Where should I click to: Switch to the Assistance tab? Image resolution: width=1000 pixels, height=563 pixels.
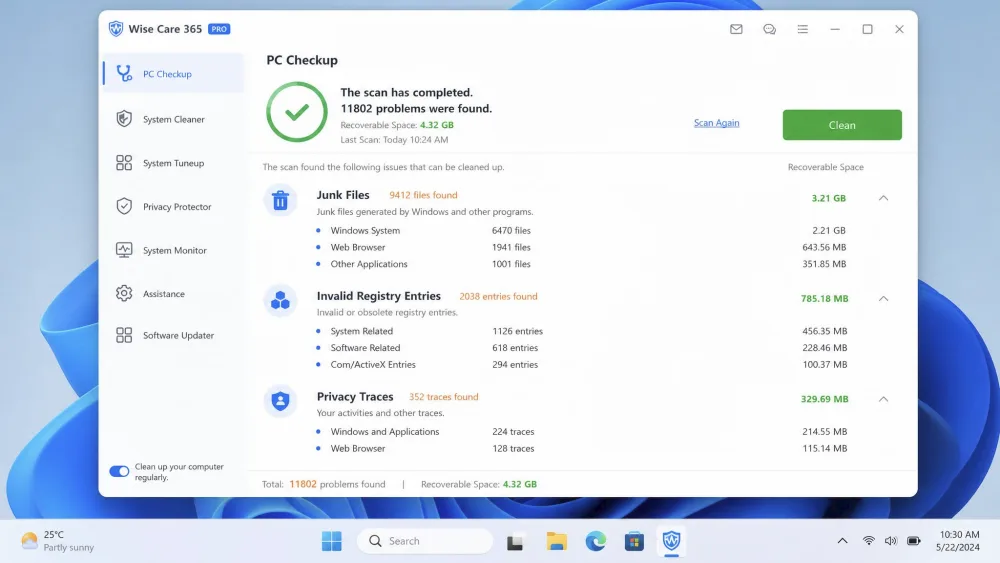pyautogui.click(x=173, y=294)
